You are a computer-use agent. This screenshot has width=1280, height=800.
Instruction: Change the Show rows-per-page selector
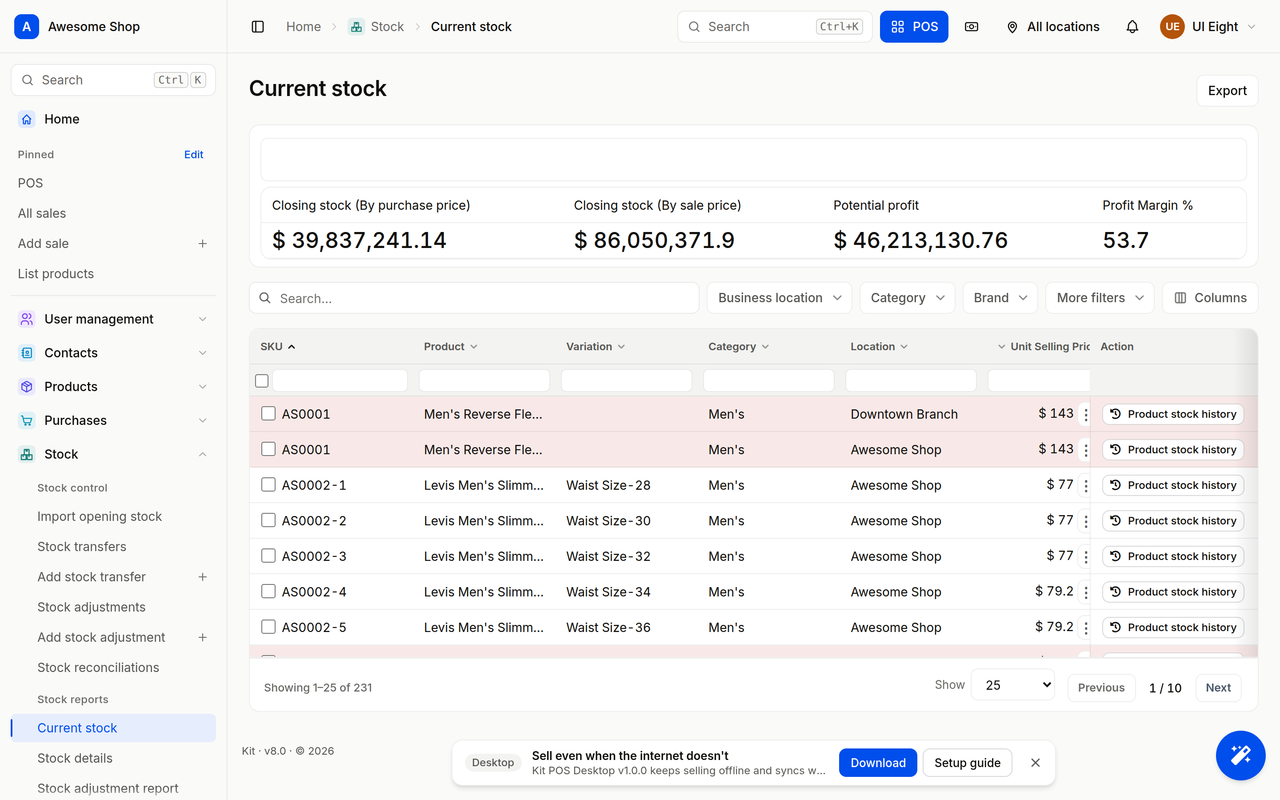click(1013, 685)
